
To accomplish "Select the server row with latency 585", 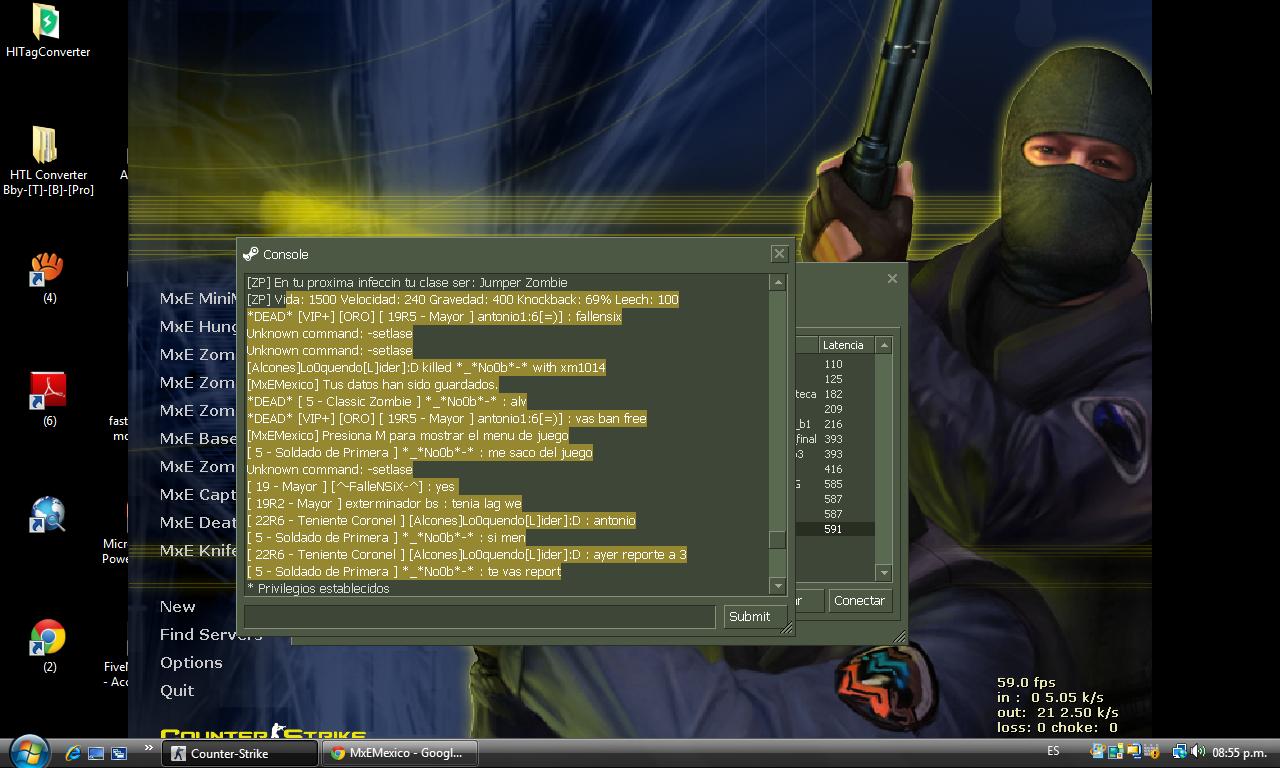I will tap(835, 484).
